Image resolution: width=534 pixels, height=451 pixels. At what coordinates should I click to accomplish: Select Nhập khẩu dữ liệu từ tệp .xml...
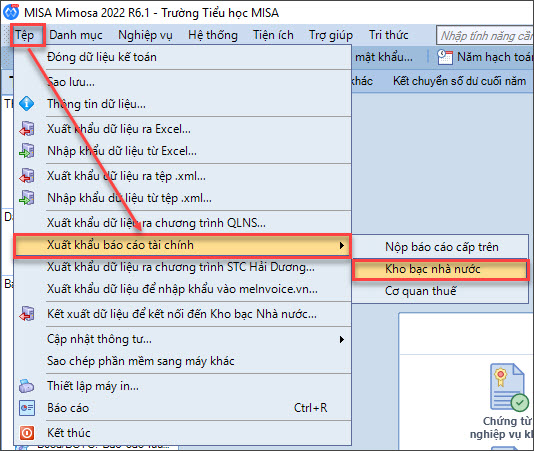point(183,198)
